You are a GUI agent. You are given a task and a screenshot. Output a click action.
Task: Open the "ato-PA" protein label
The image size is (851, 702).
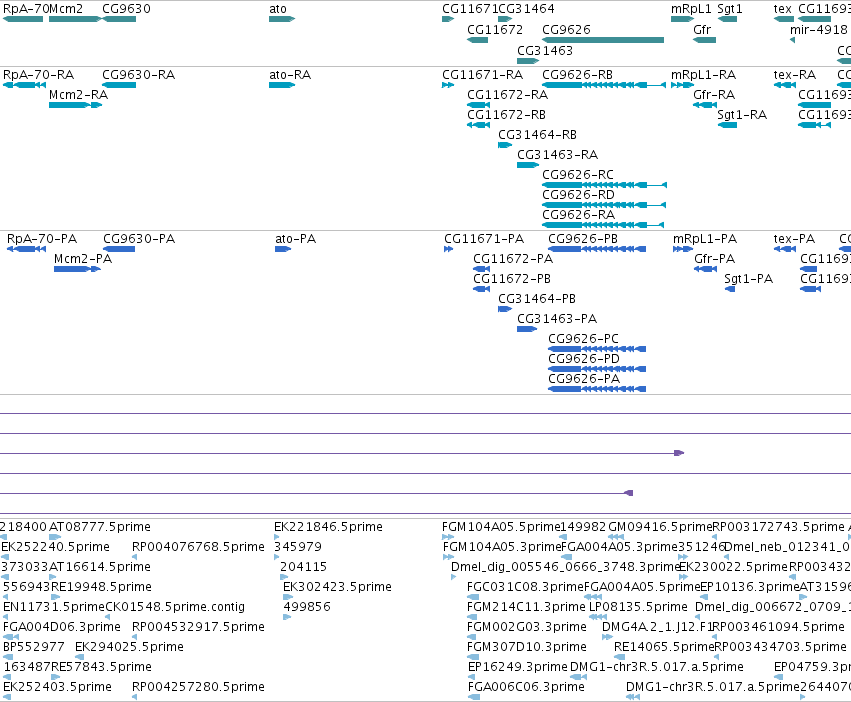tap(295, 238)
